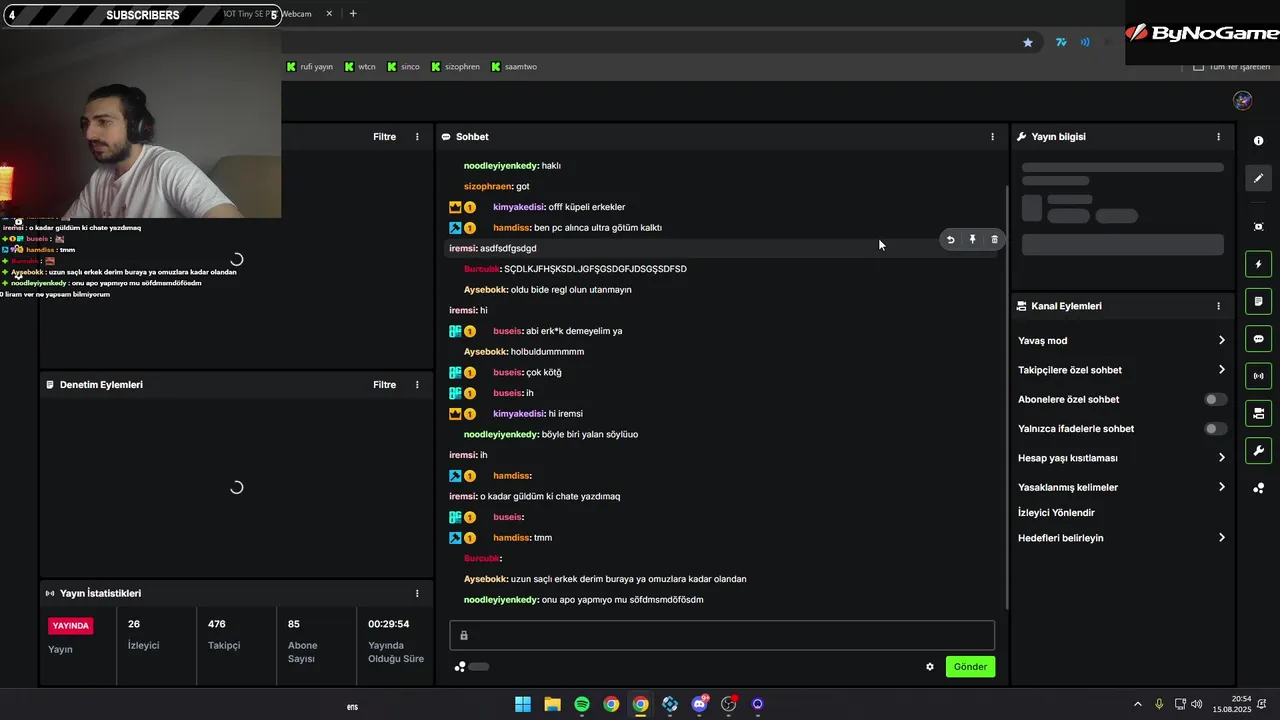Click the note page icon in right sidebar
Screen dimensions: 1280x720
pos(1258,301)
